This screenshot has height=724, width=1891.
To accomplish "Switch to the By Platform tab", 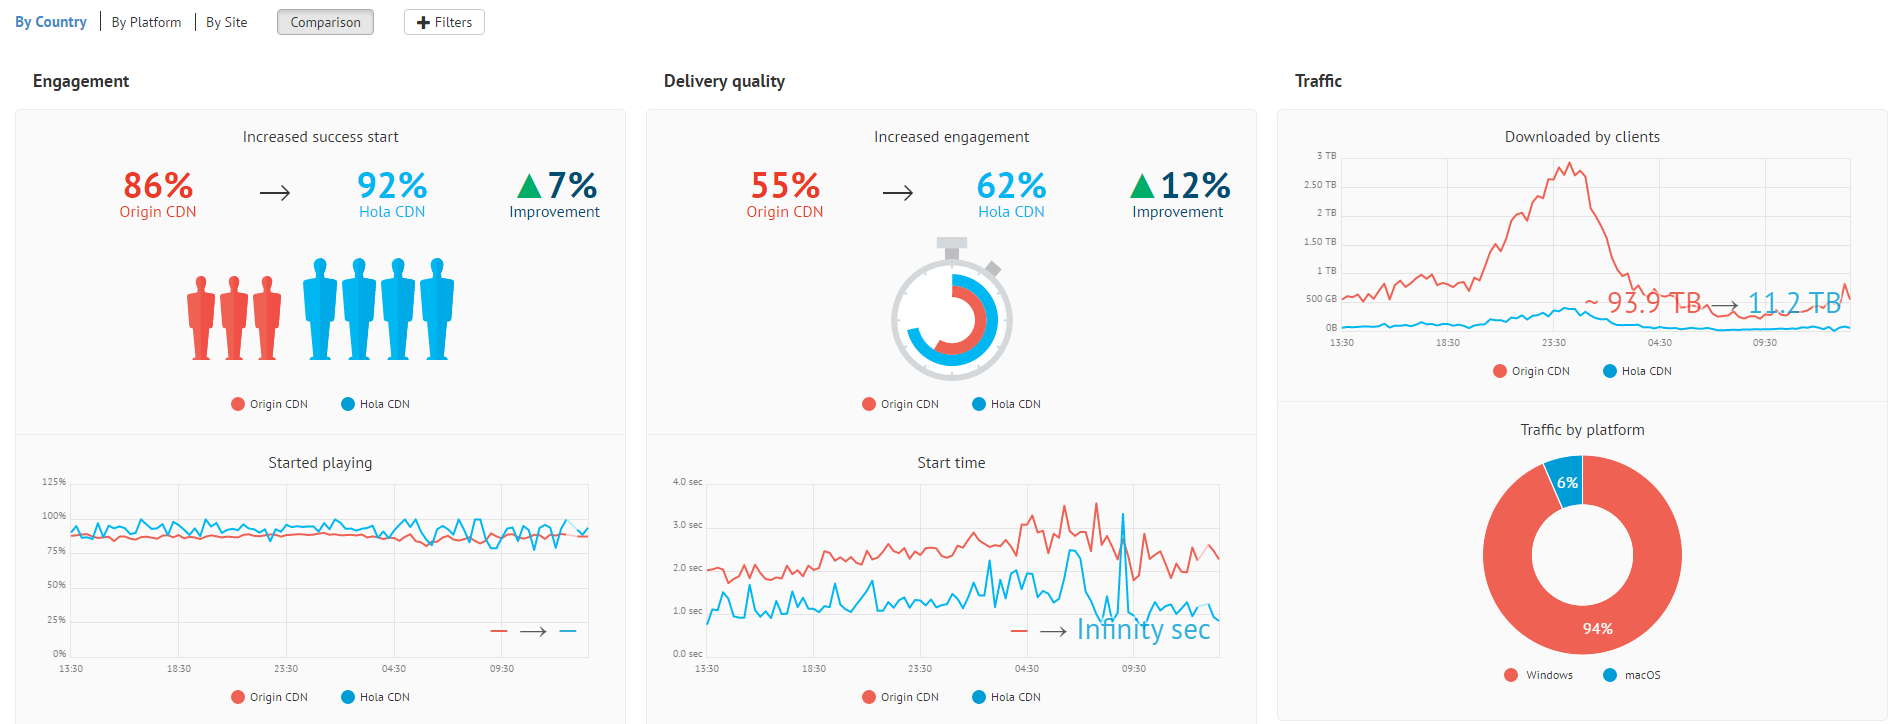I will (146, 22).
